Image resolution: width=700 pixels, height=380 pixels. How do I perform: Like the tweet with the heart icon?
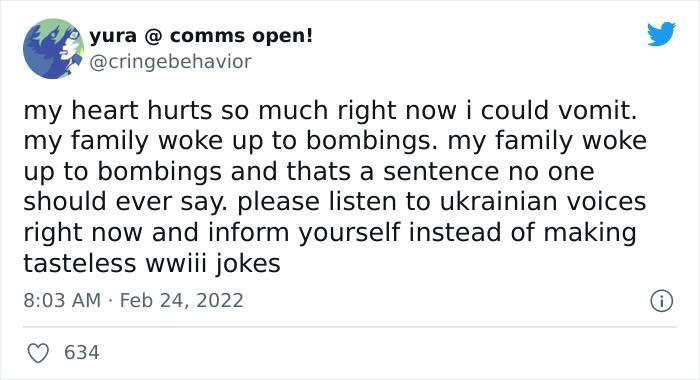click(x=38, y=353)
